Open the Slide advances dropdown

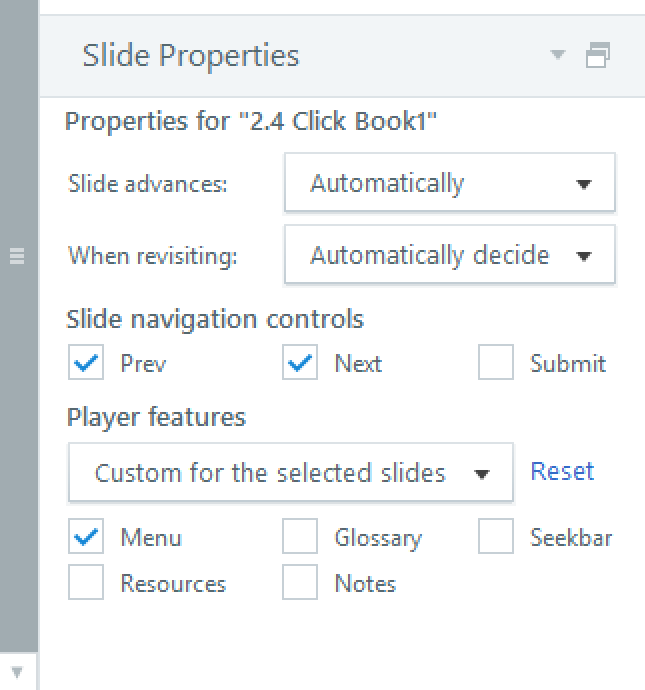coord(449,184)
